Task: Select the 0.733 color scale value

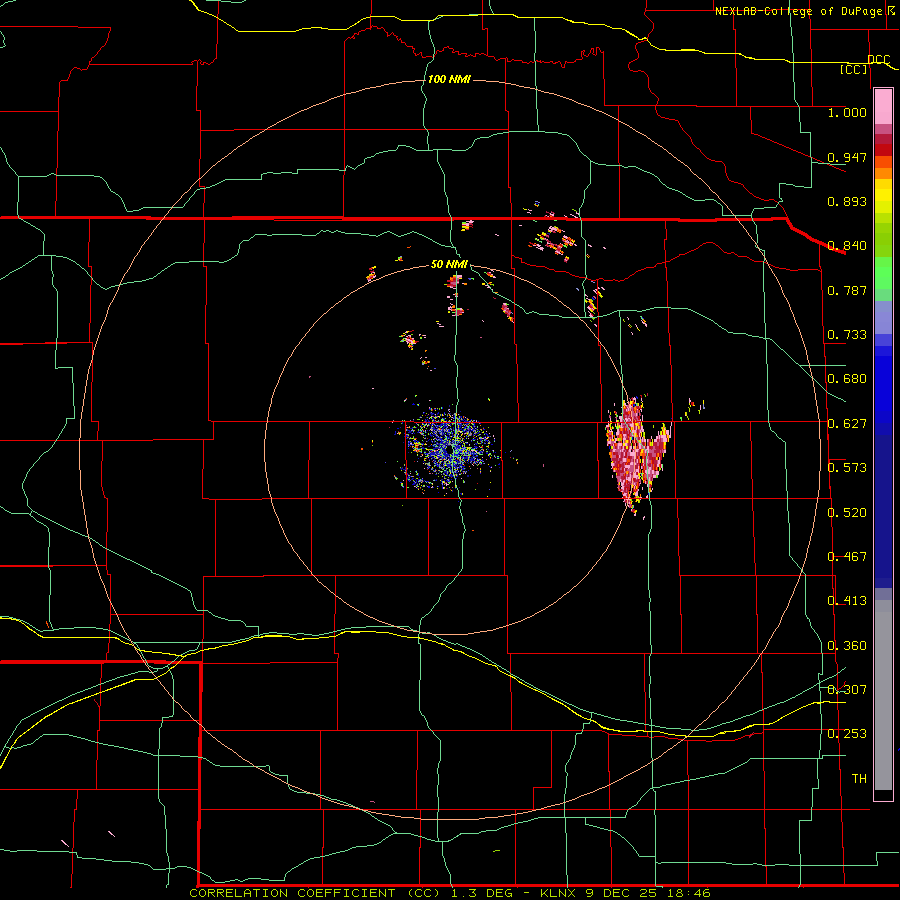Action: click(x=847, y=335)
